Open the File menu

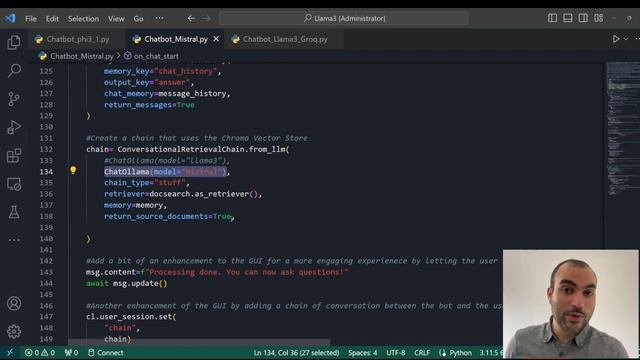pyautogui.click(x=31, y=19)
